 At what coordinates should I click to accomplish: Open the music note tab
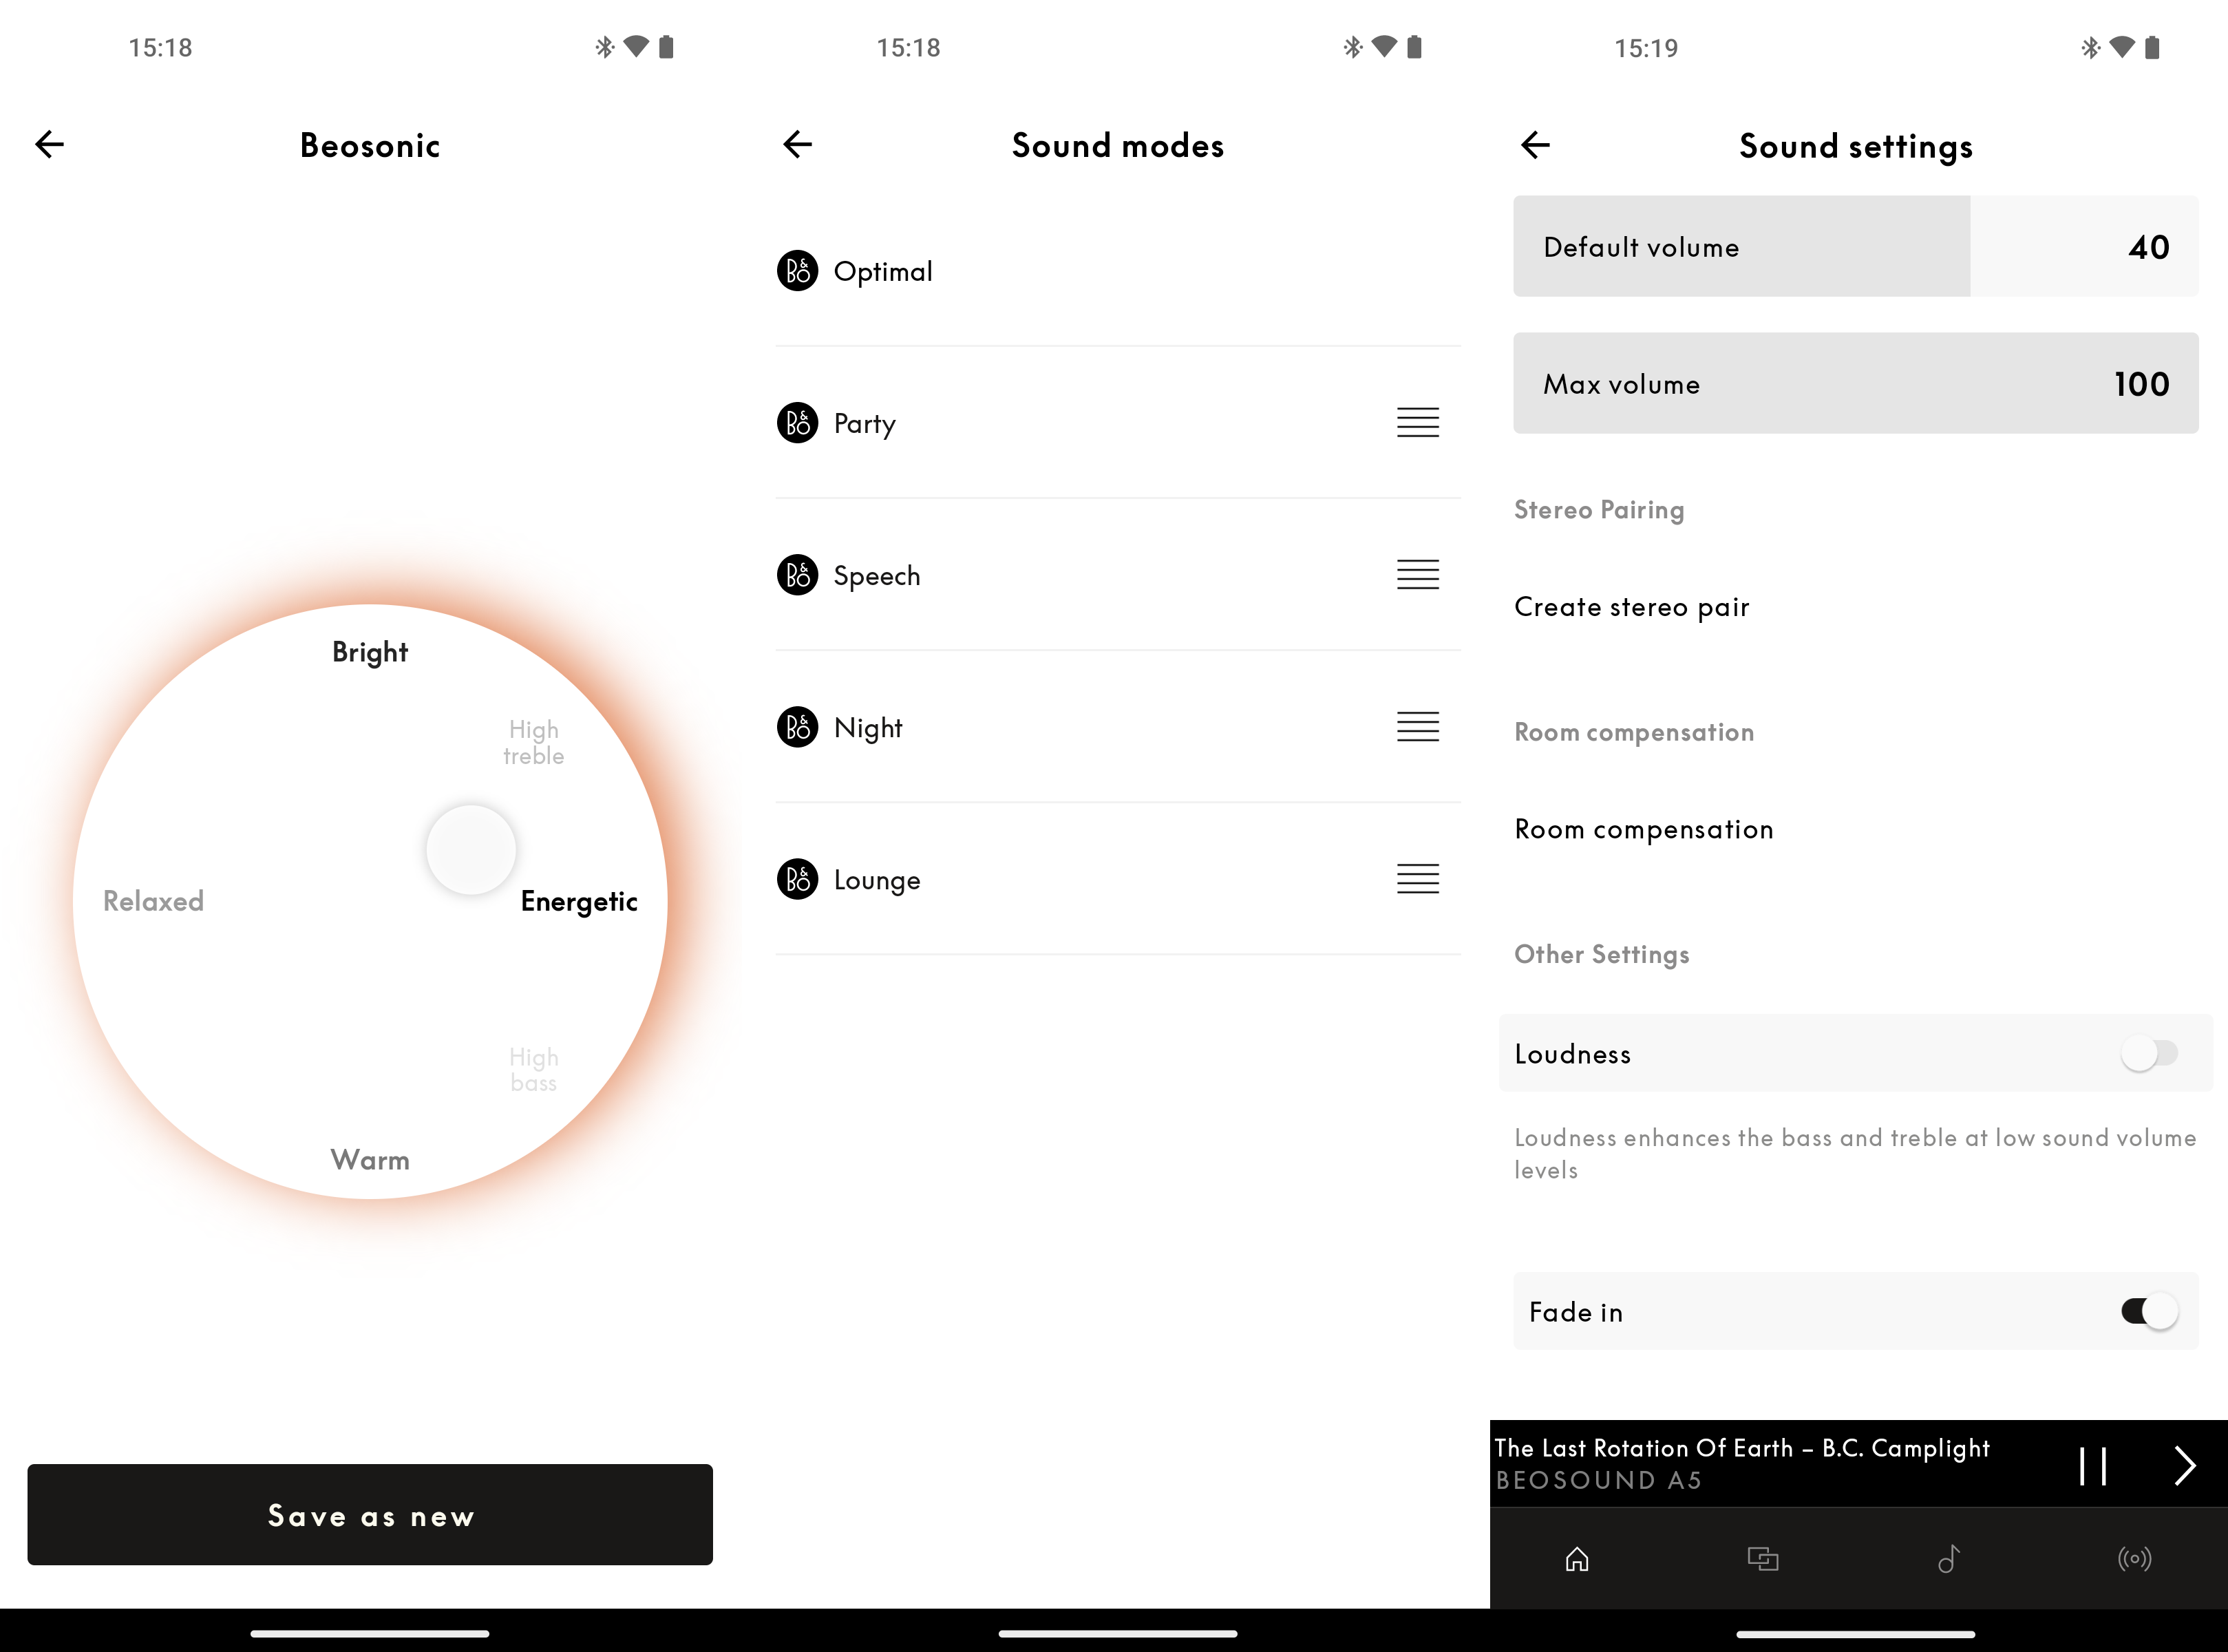click(1949, 1559)
